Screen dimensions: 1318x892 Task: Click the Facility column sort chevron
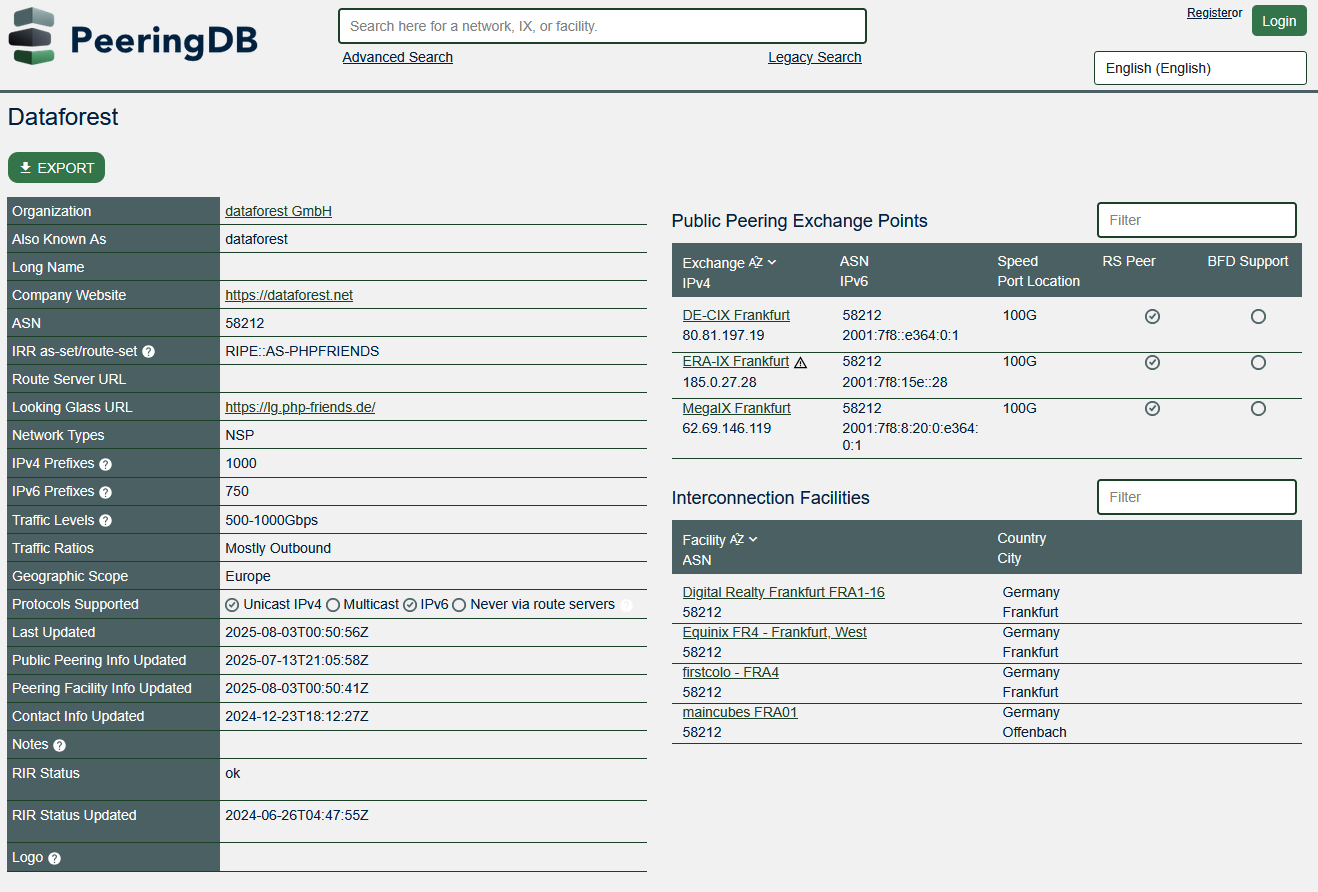click(x=751, y=539)
